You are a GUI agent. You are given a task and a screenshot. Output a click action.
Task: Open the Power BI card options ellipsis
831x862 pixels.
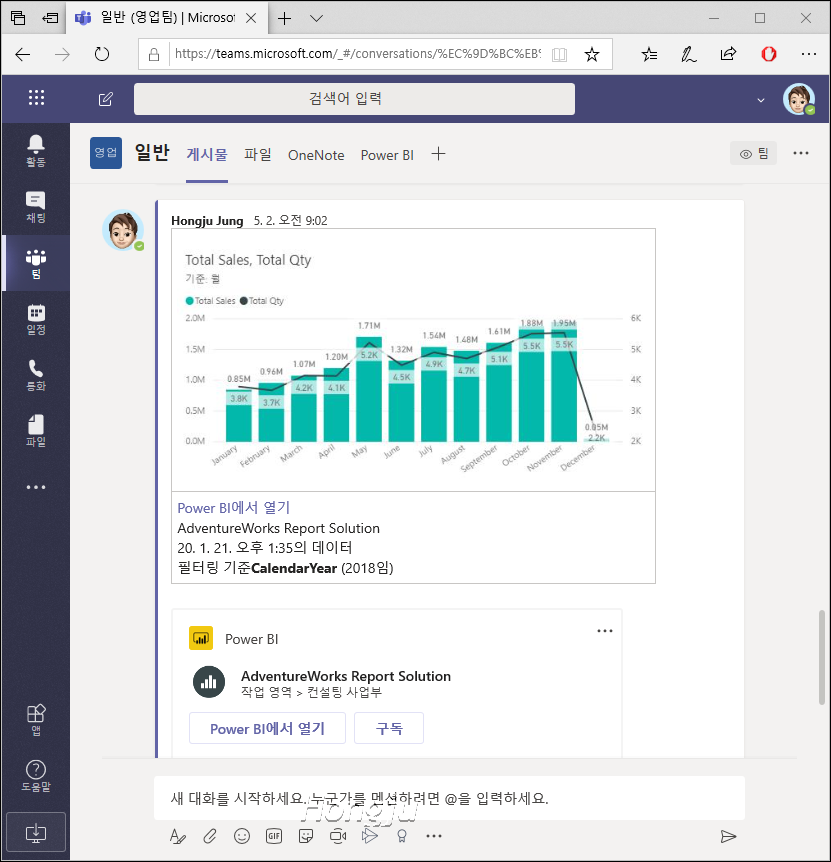tap(605, 631)
